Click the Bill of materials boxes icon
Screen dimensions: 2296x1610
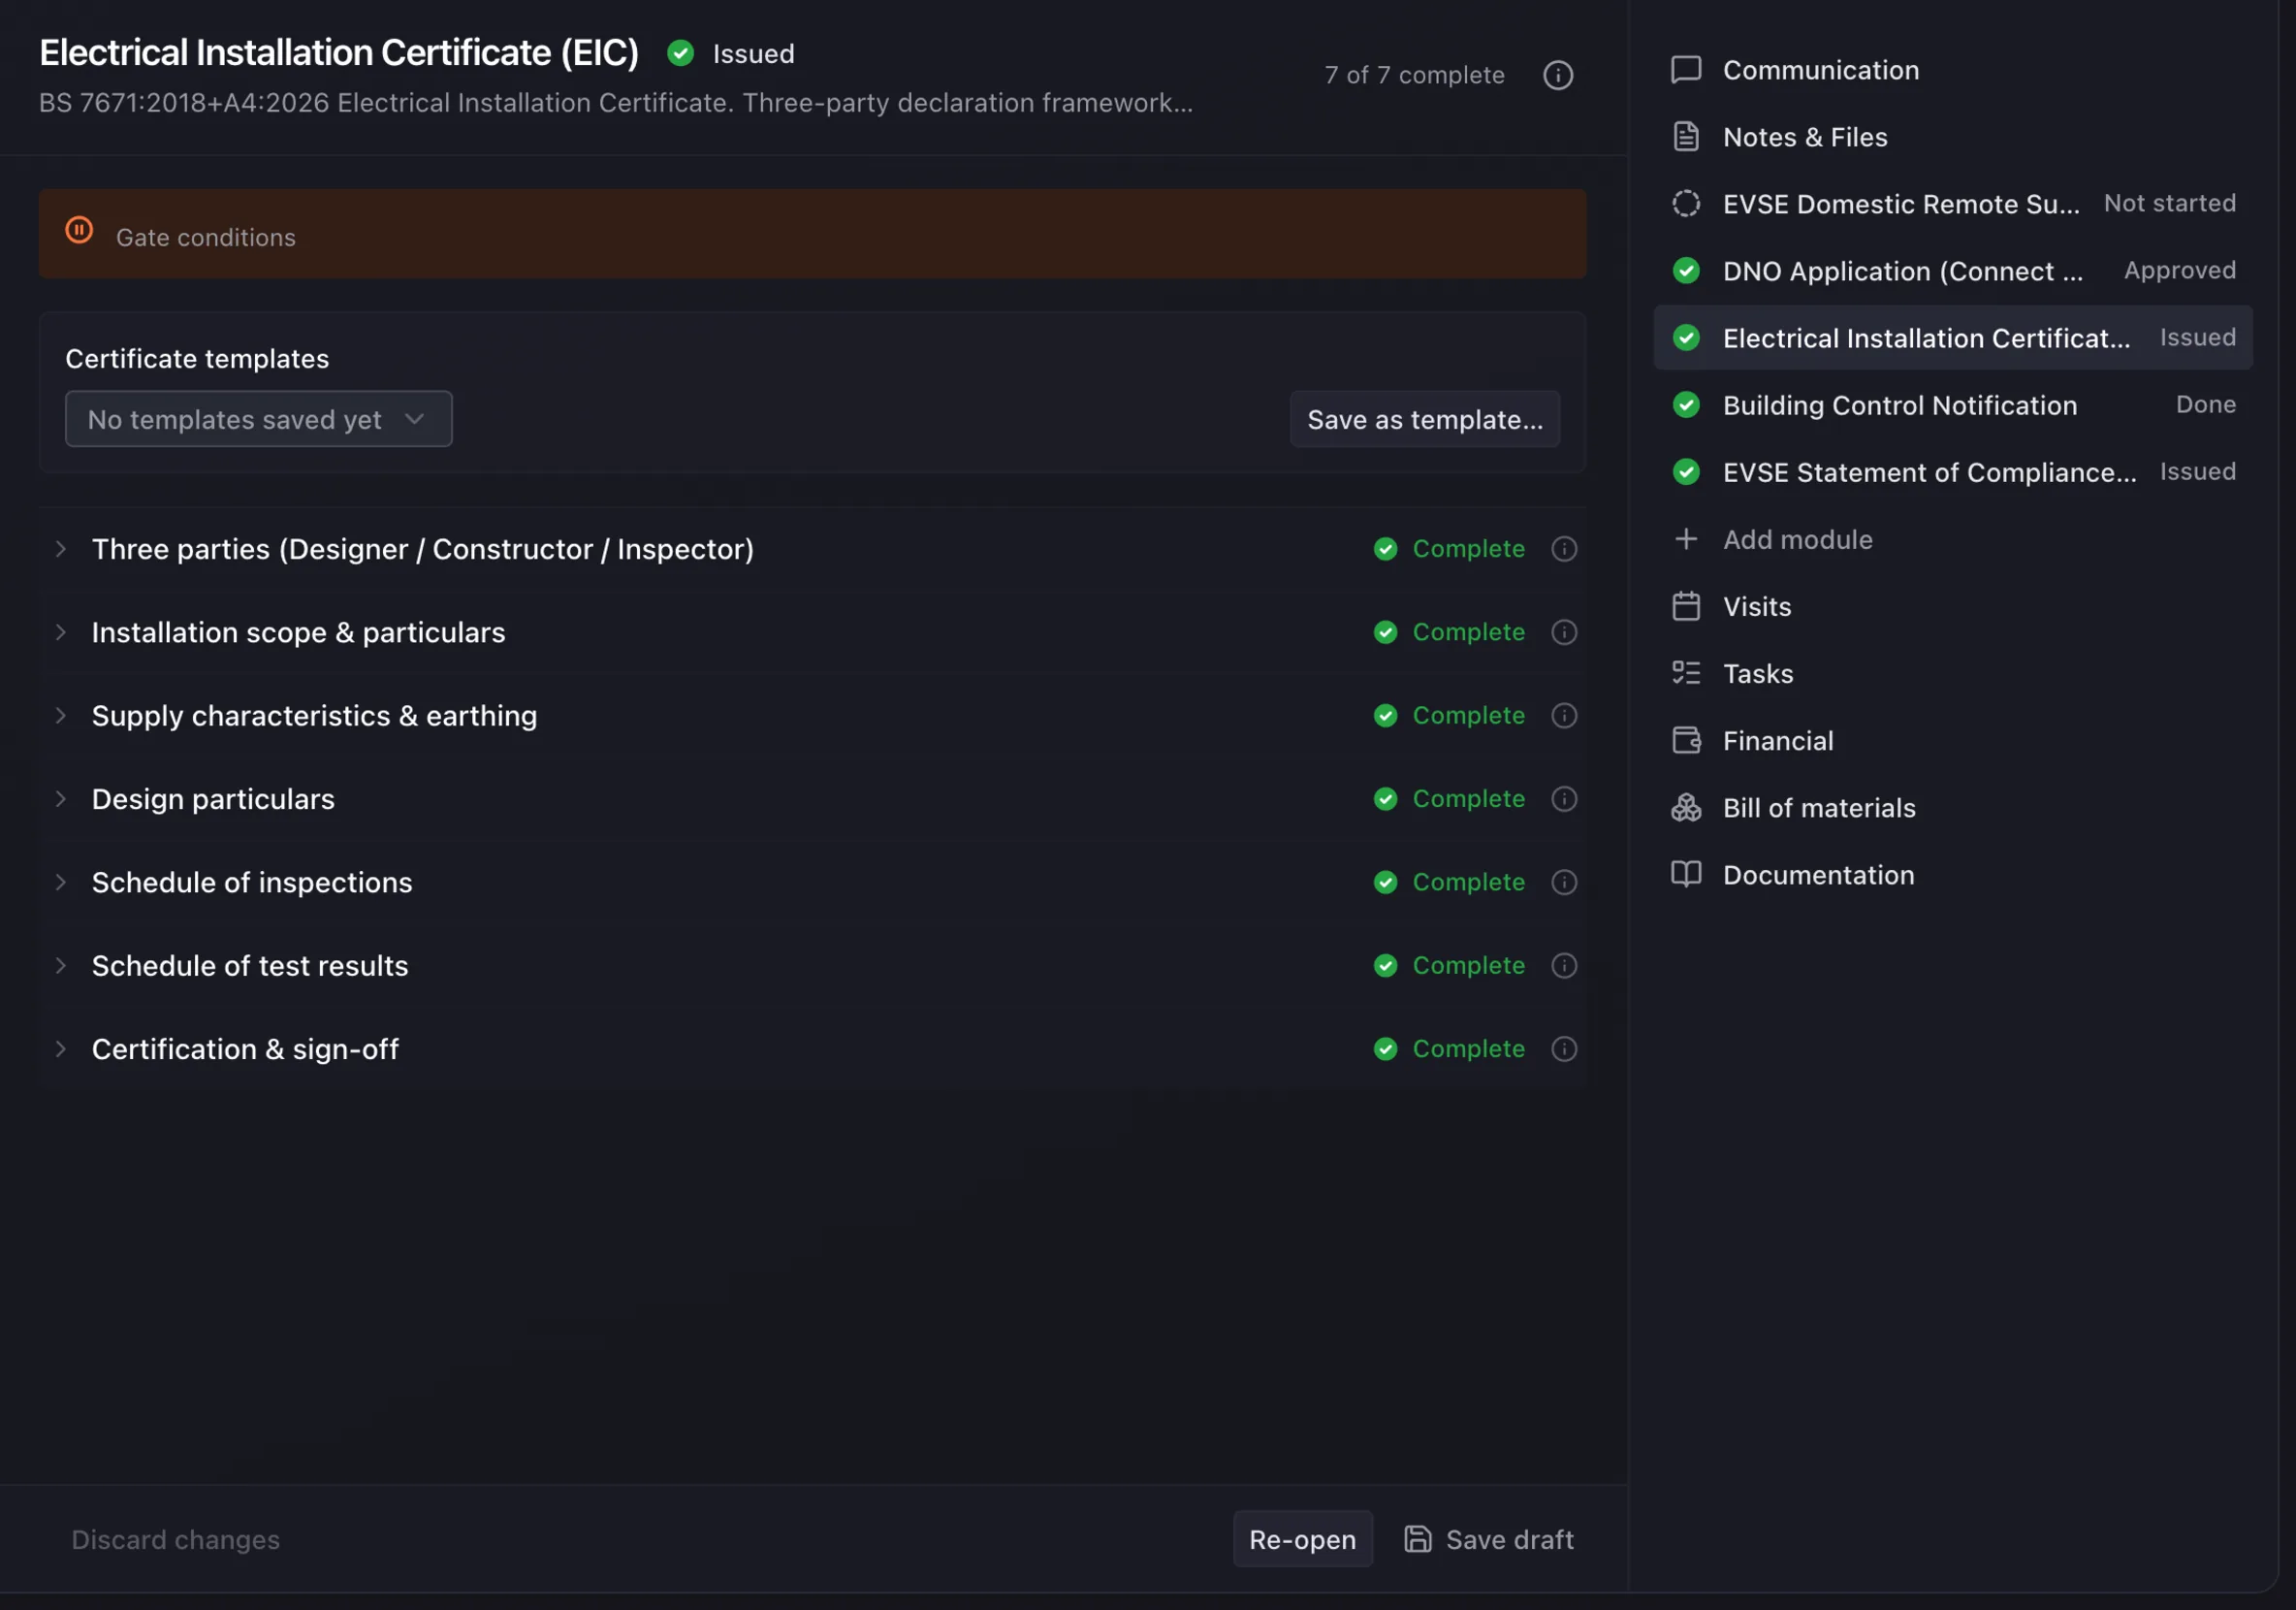coord(1686,807)
